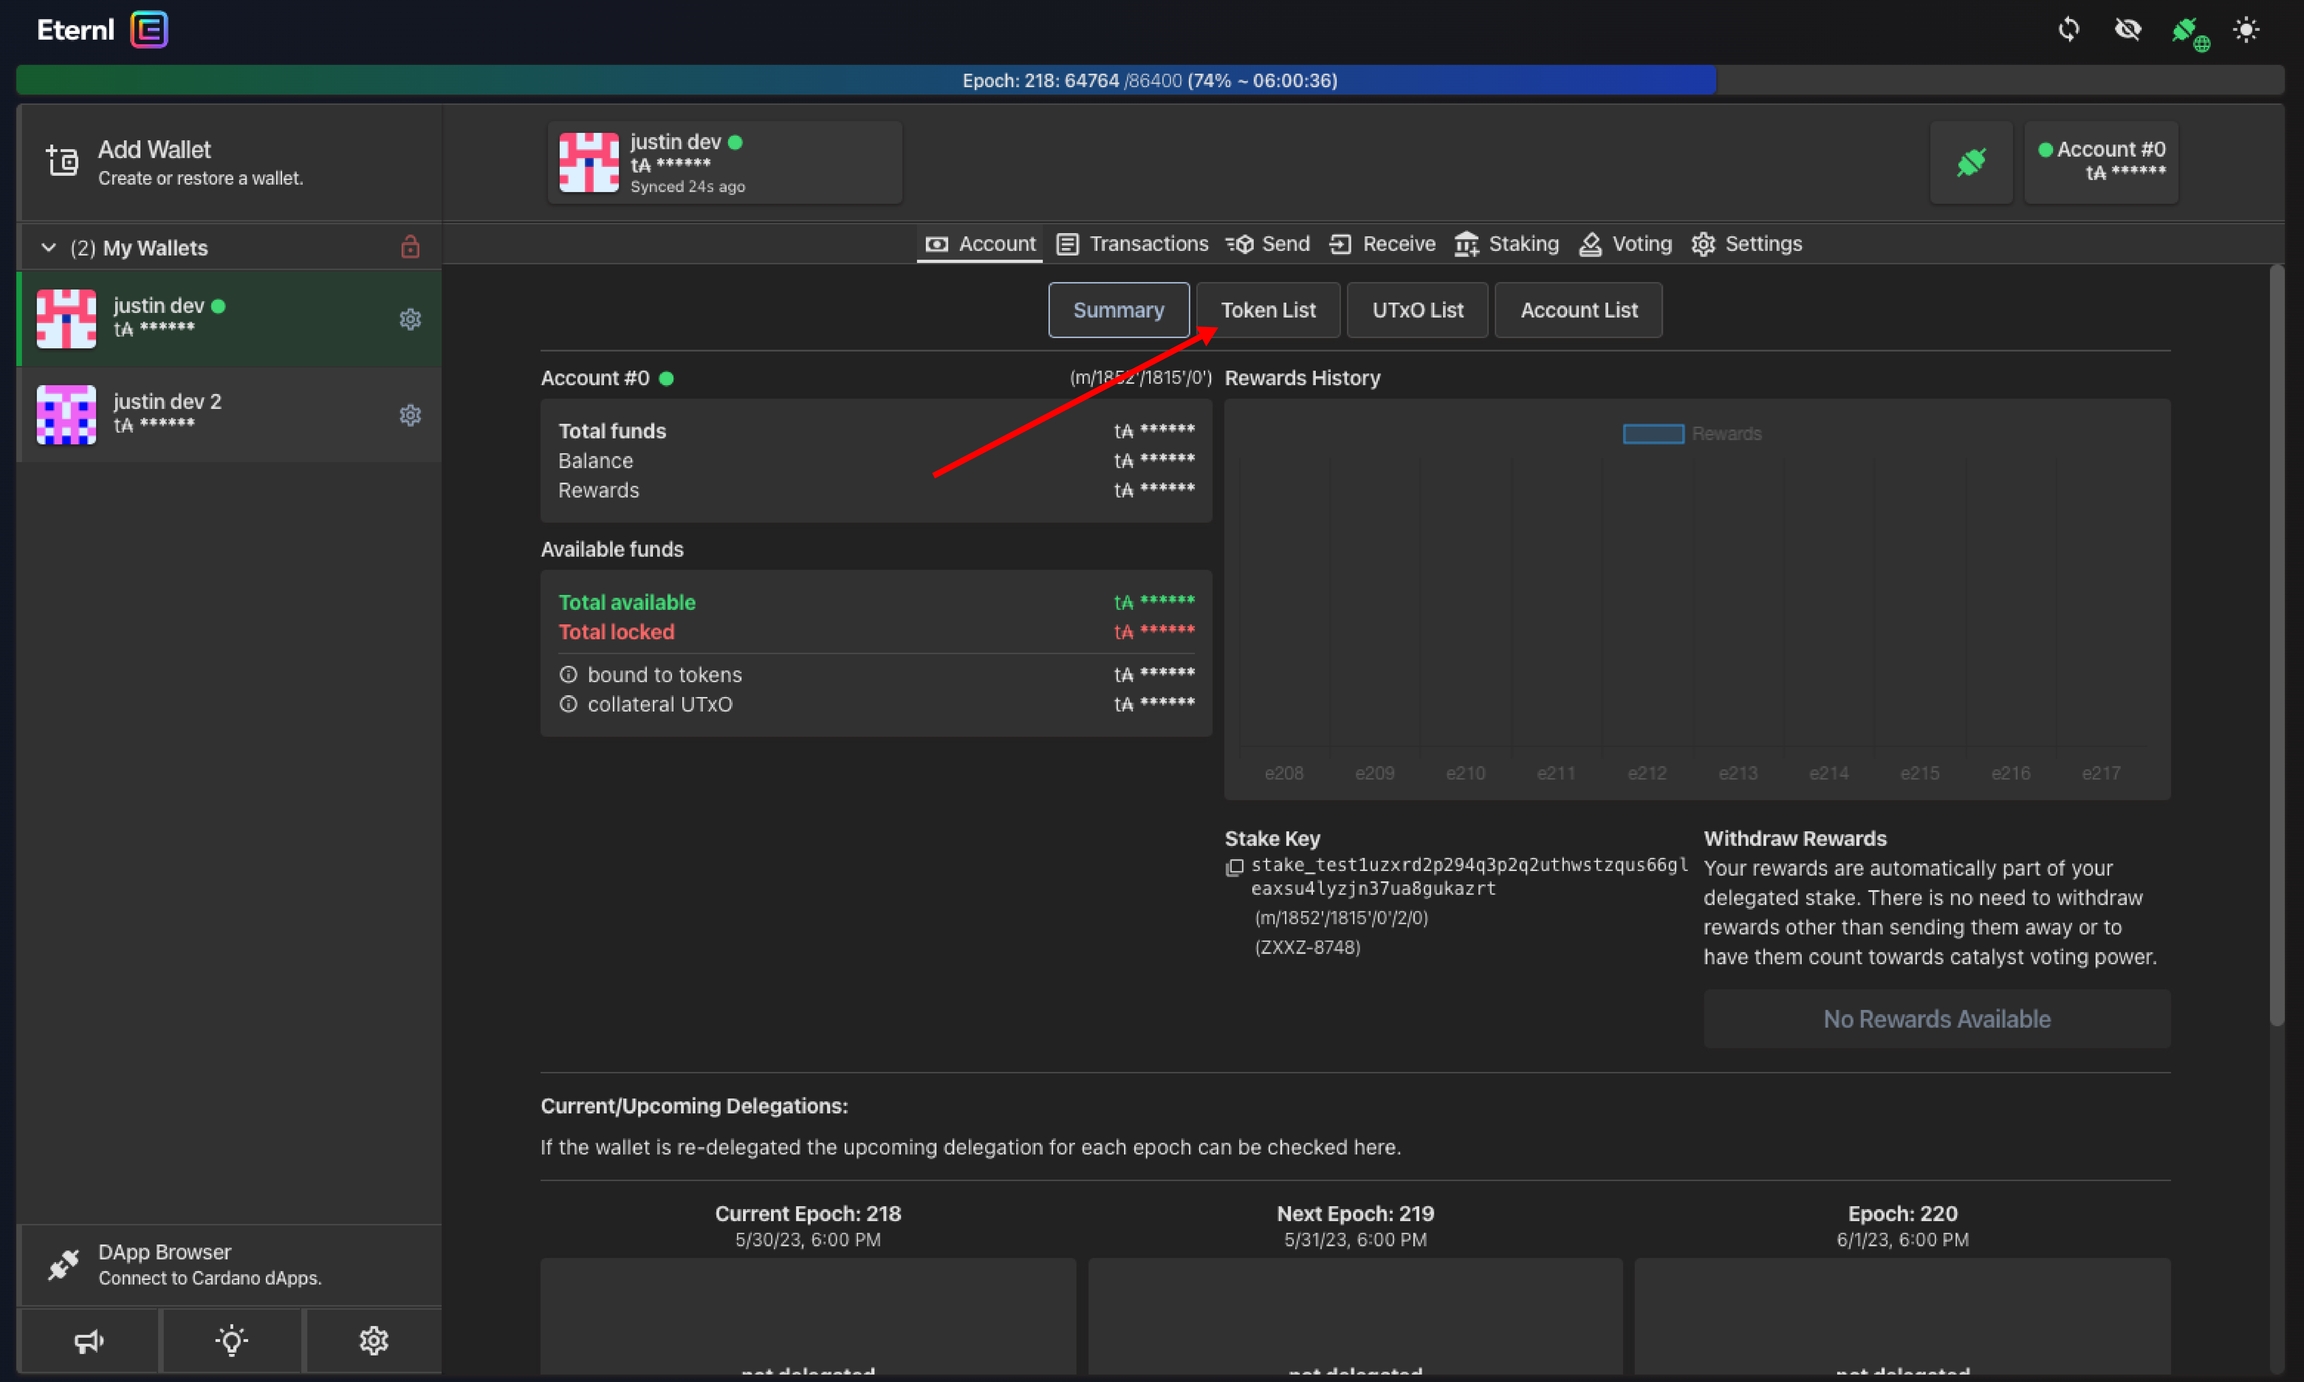
Task: Copy the stake key address icon
Action: click(x=1235, y=867)
